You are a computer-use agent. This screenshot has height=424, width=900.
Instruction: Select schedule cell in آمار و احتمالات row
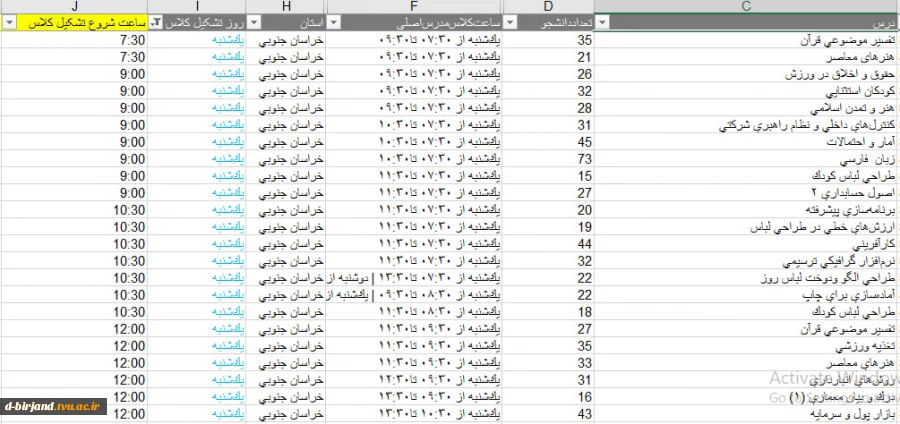tap(414, 142)
